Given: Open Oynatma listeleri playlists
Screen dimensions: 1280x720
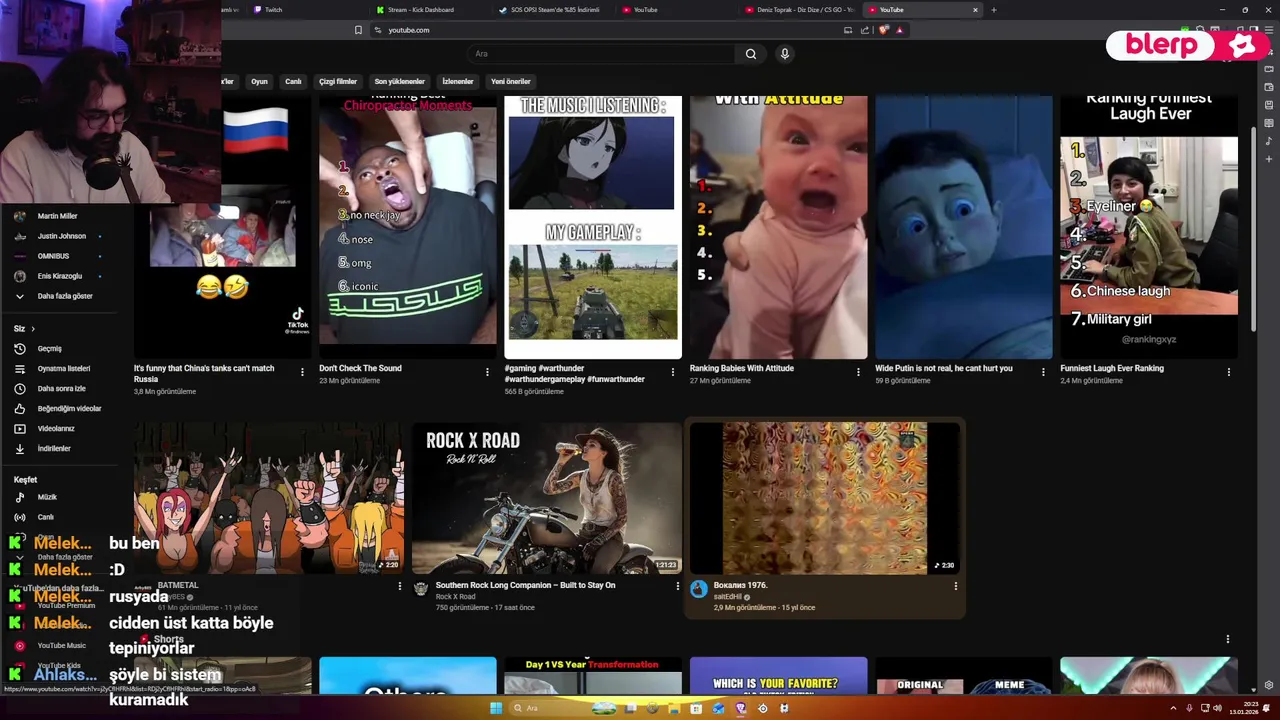Looking at the screenshot, I should 63,369.
